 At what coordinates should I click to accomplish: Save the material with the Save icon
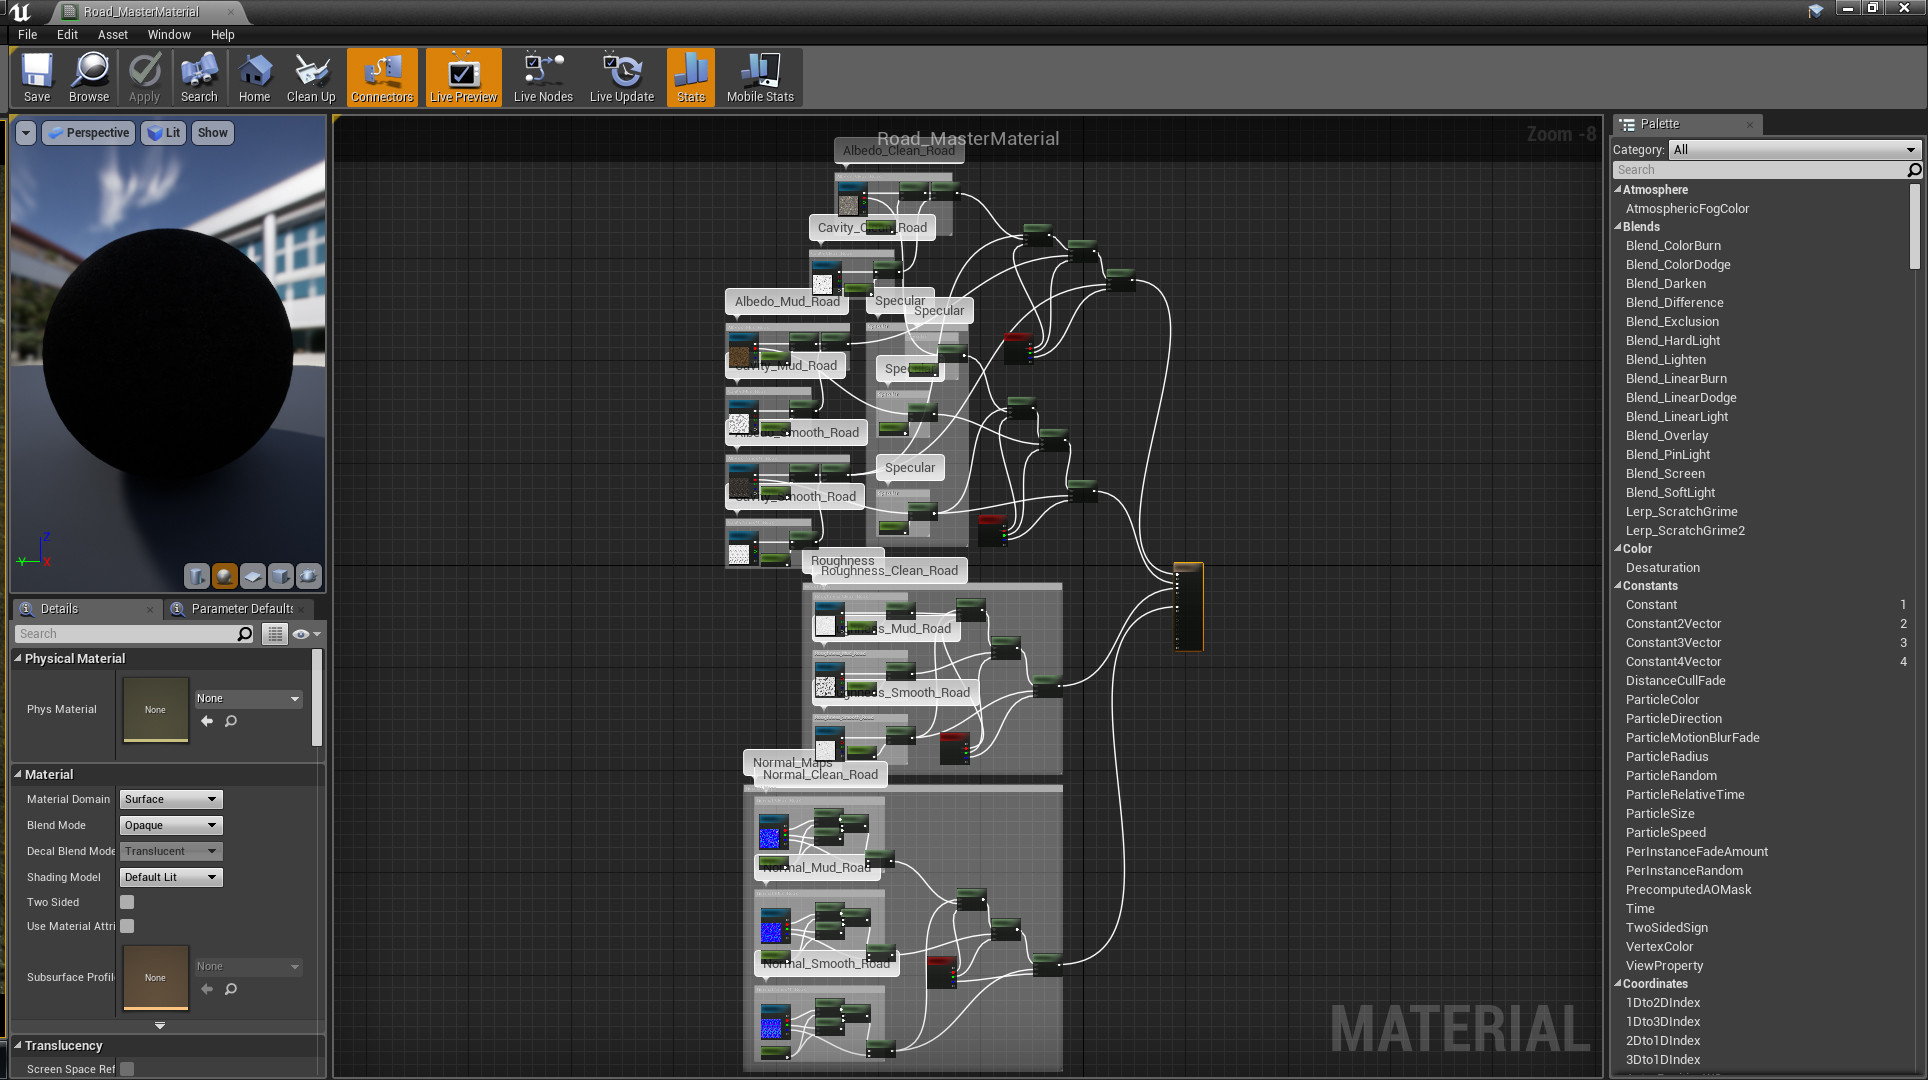pyautogui.click(x=37, y=77)
